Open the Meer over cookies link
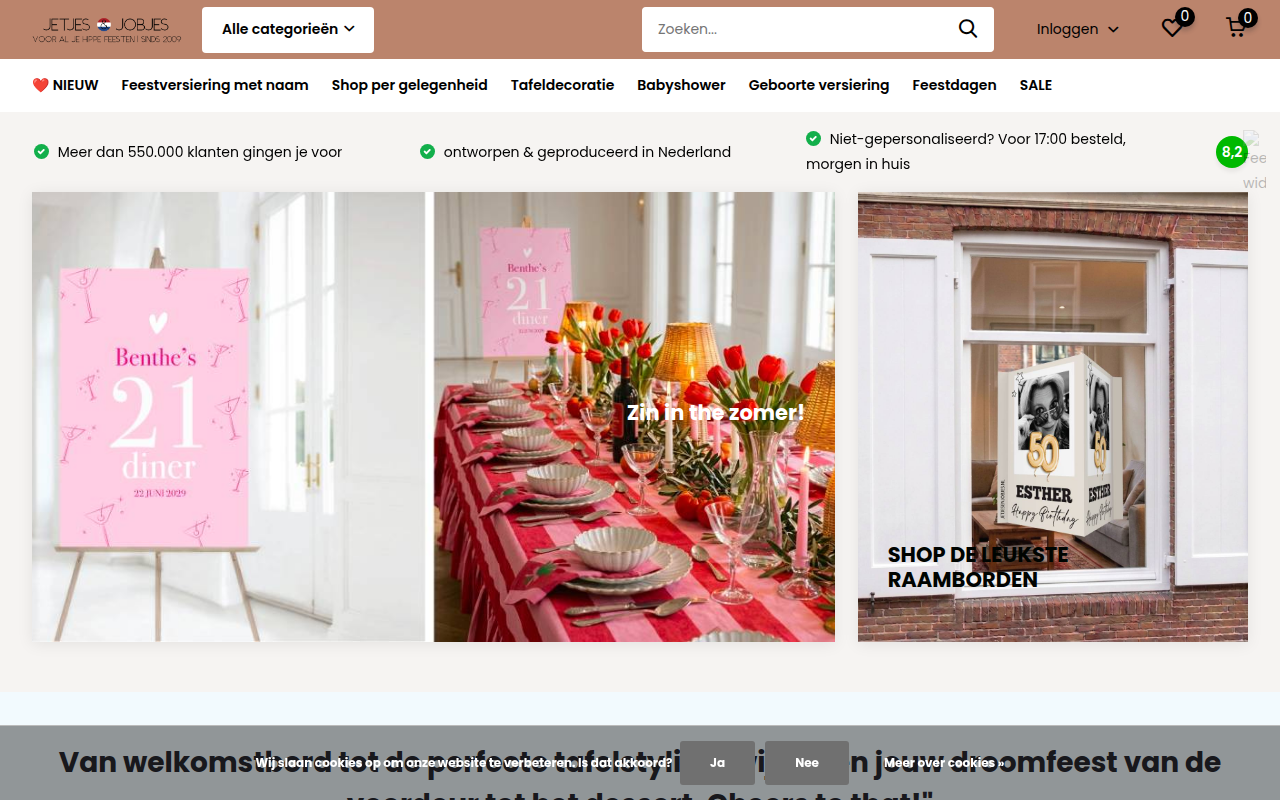The height and width of the screenshot is (800, 1280). pos(944,763)
